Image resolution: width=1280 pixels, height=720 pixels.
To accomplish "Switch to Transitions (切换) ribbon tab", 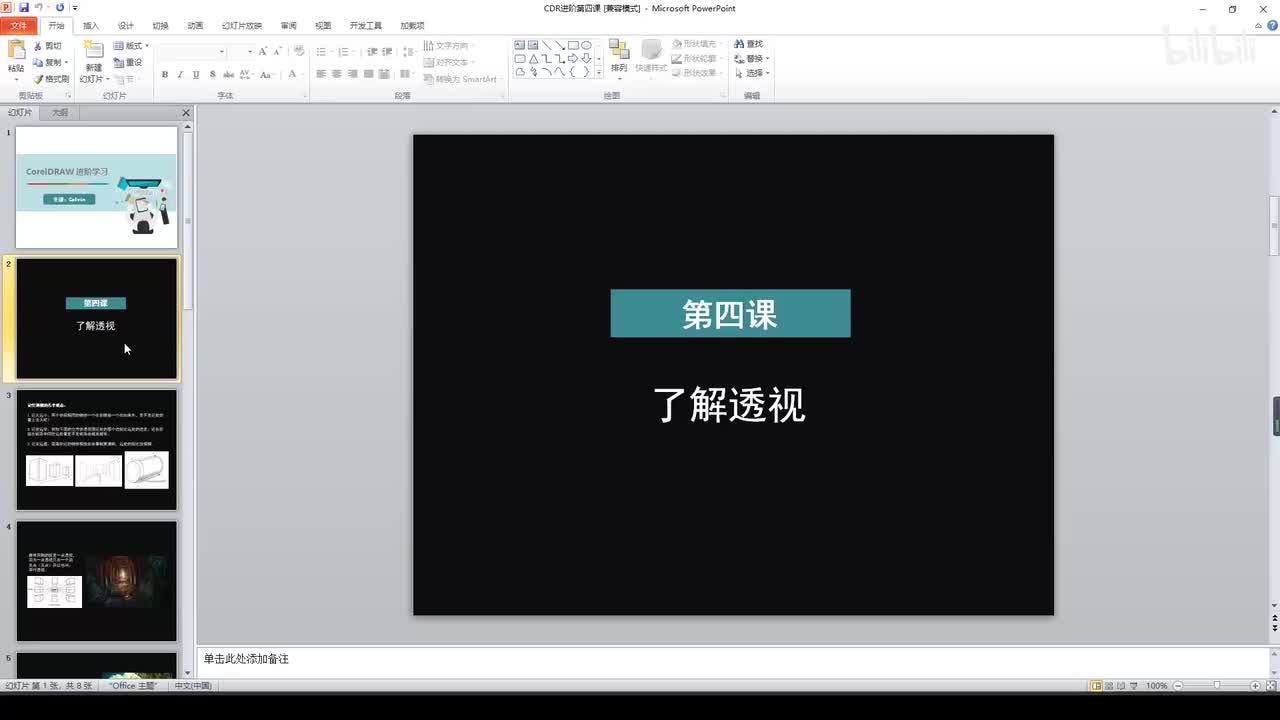I will [x=160, y=25].
